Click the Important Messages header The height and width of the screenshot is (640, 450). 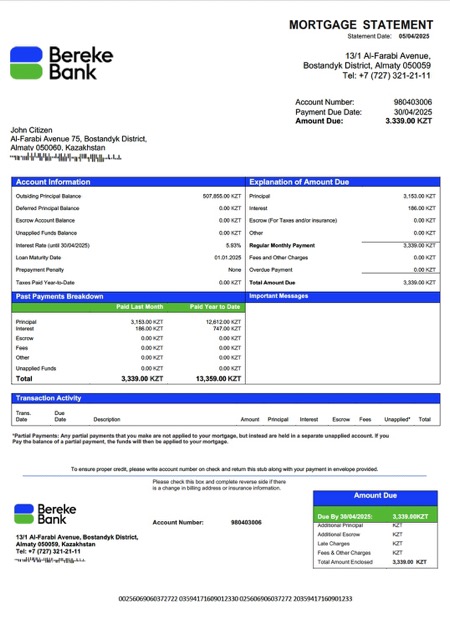(343, 297)
